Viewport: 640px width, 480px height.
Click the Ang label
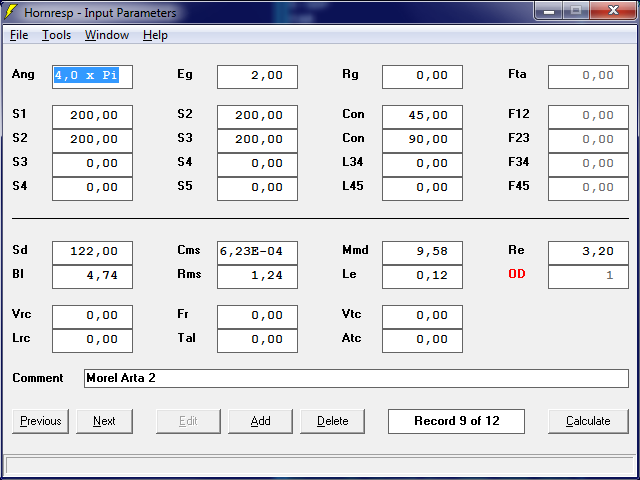point(23,74)
